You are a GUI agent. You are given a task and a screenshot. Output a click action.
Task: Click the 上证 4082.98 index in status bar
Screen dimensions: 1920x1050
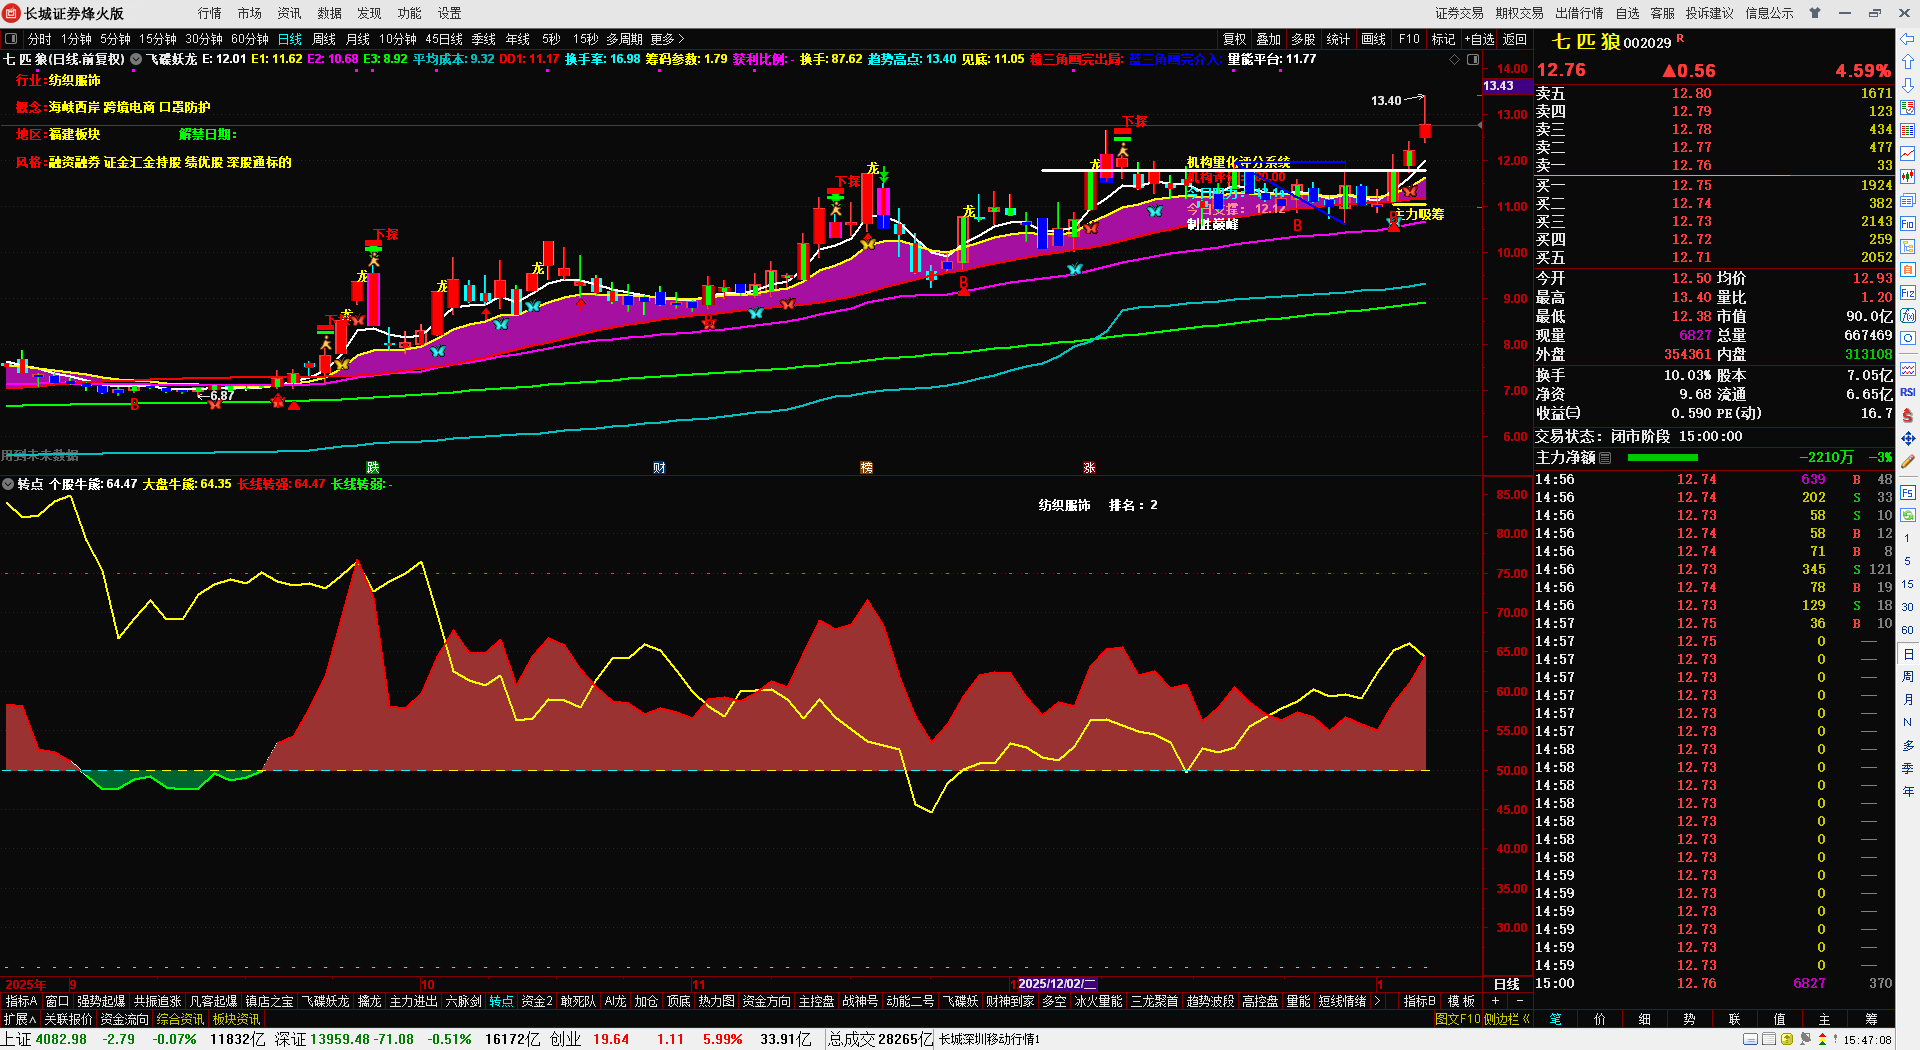45,1039
